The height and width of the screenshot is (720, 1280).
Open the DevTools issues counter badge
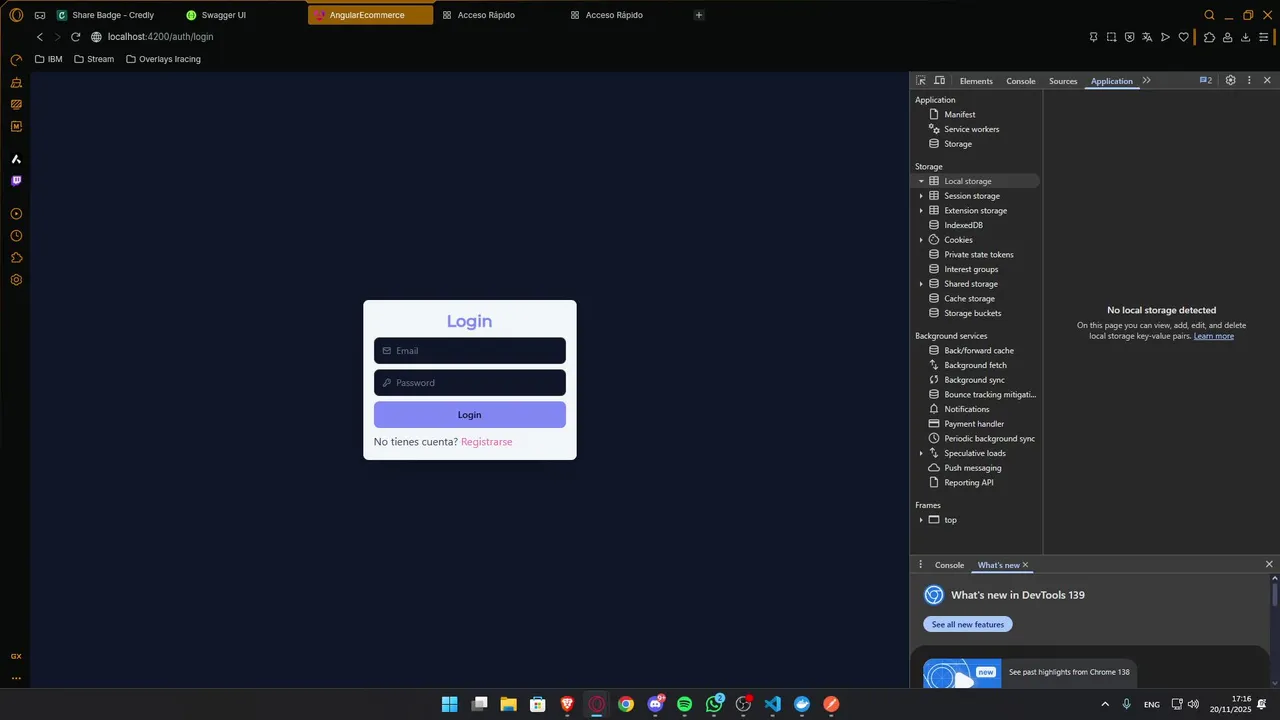[1206, 81]
